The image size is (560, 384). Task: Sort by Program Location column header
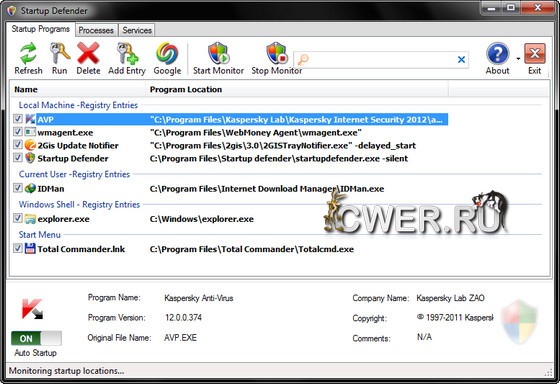(x=297, y=89)
